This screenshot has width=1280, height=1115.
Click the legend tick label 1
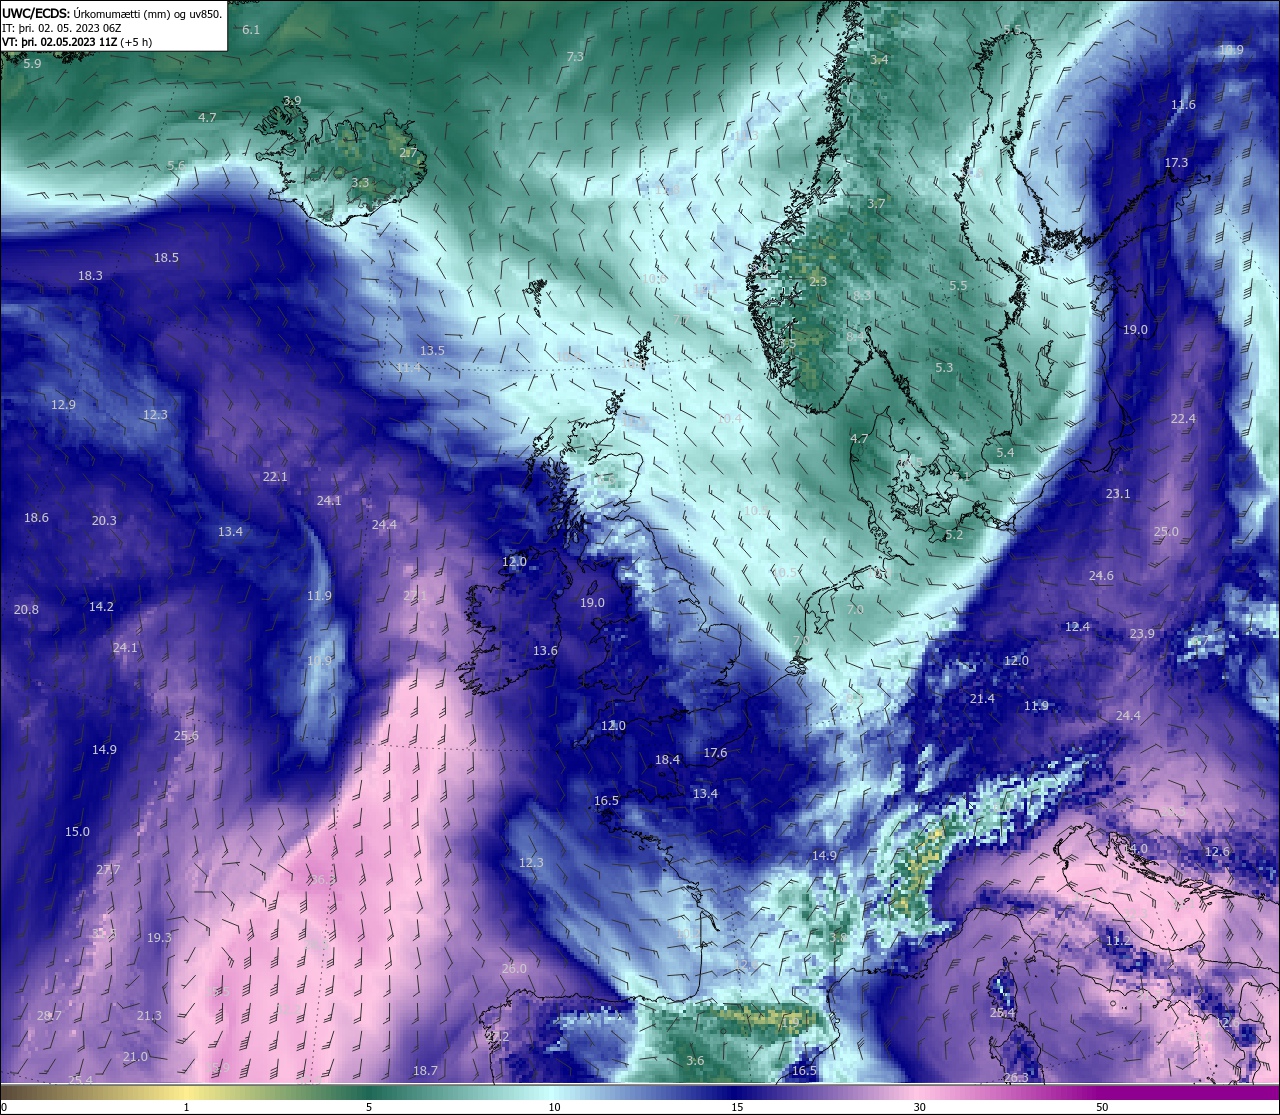coord(186,1107)
